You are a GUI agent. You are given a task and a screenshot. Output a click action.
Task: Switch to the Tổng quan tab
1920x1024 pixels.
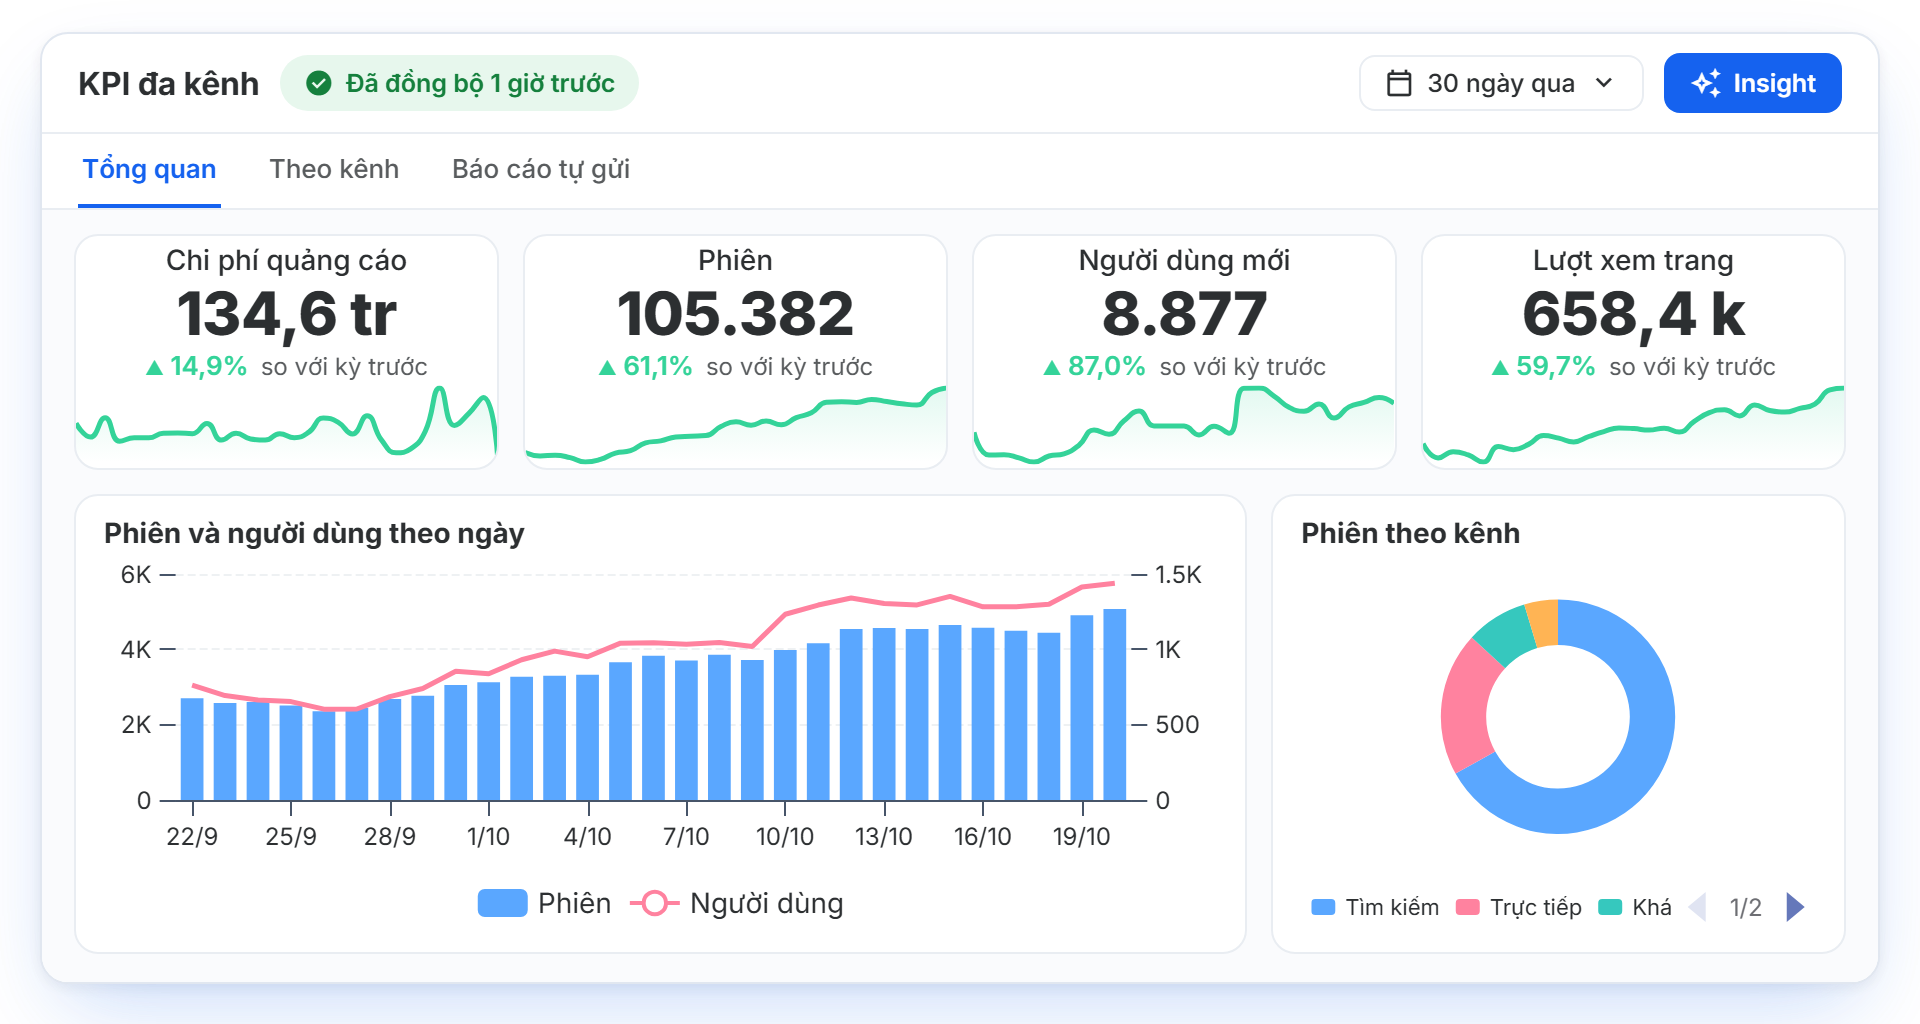point(149,169)
